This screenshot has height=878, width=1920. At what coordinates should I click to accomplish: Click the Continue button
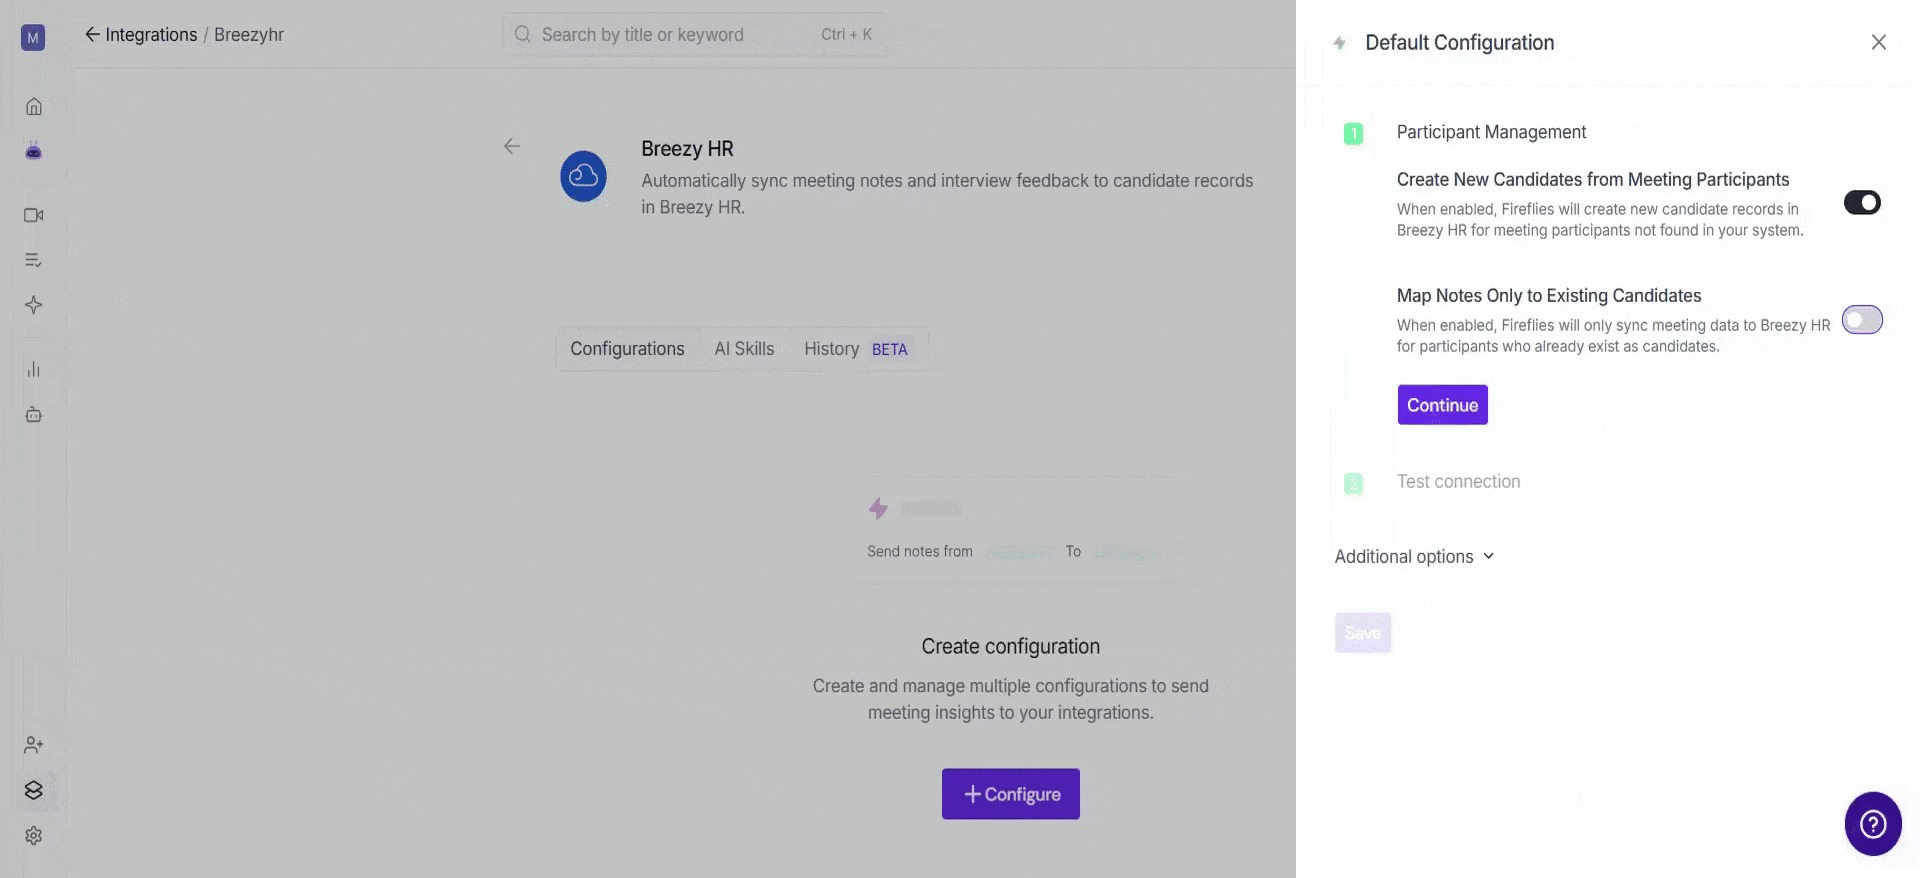point(1442,405)
